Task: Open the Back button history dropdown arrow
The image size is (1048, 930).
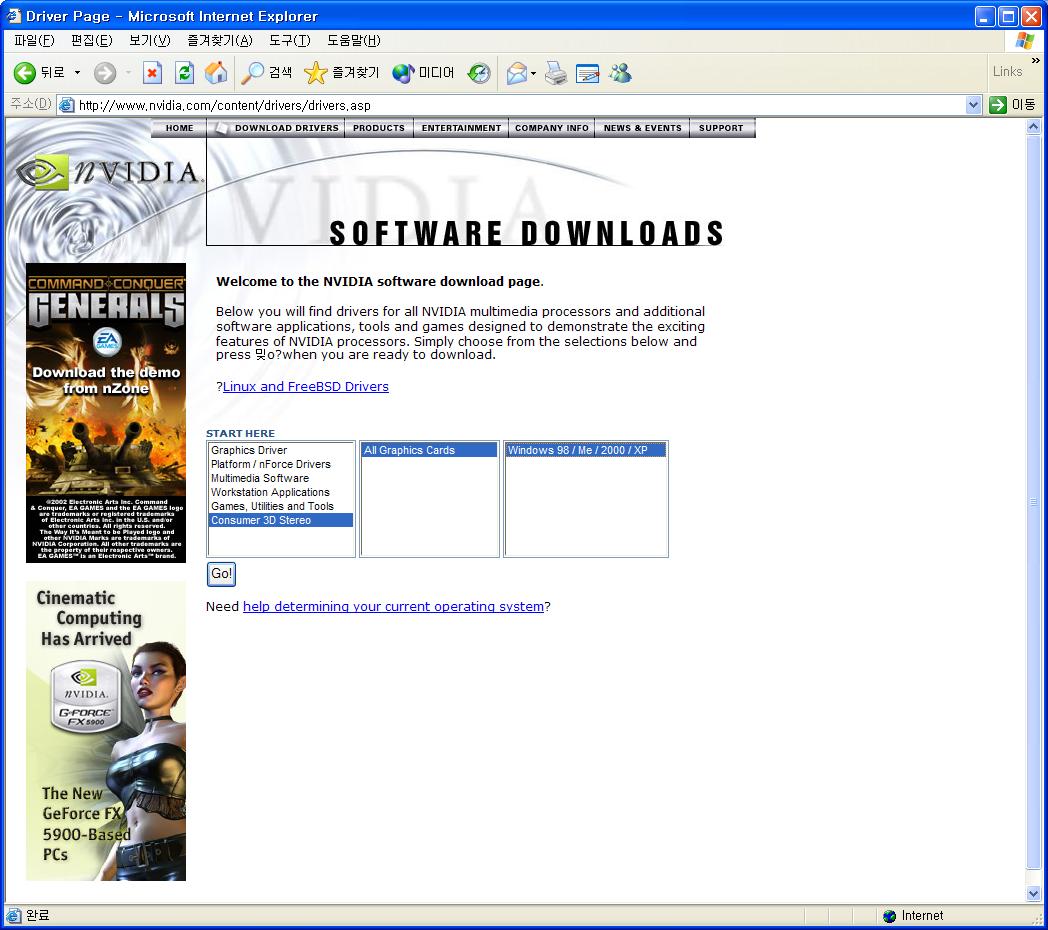Action: click(77, 73)
